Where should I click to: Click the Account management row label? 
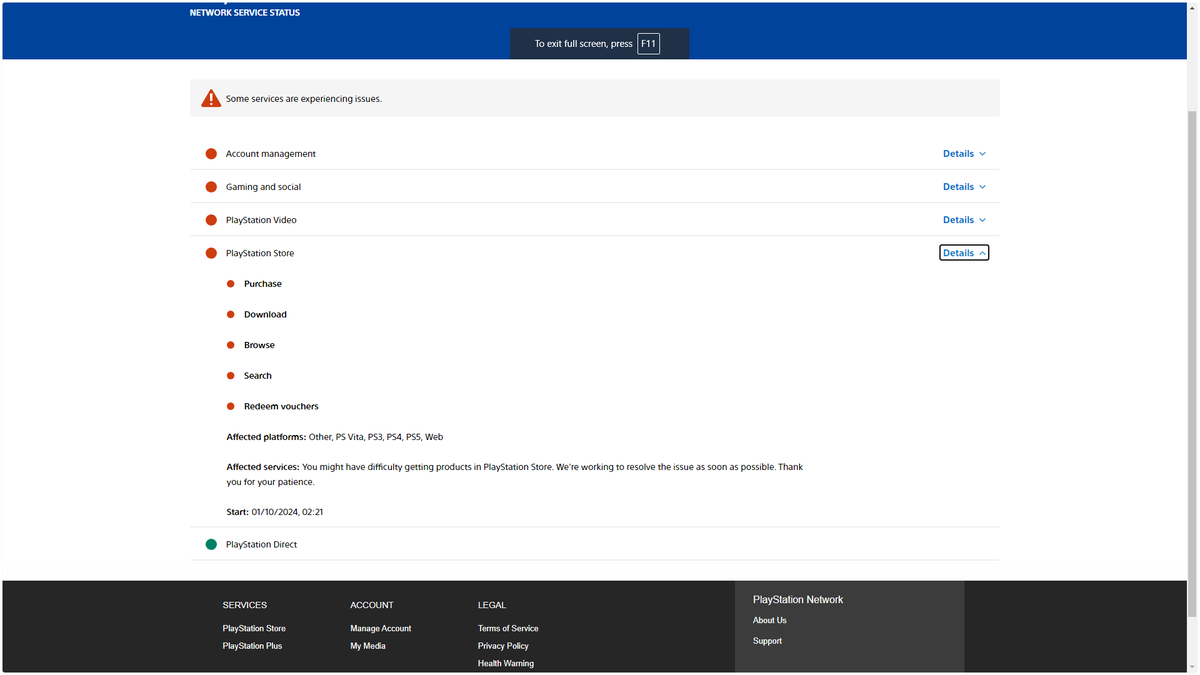tap(271, 154)
